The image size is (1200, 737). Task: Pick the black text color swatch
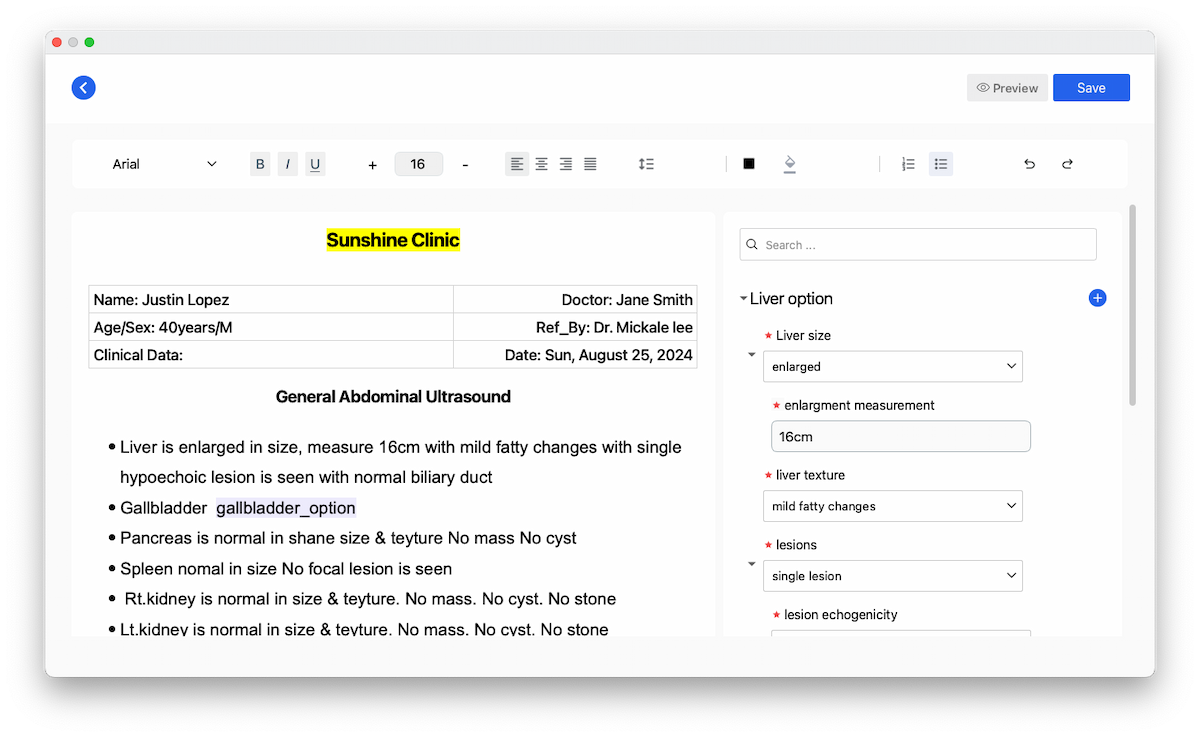point(749,164)
